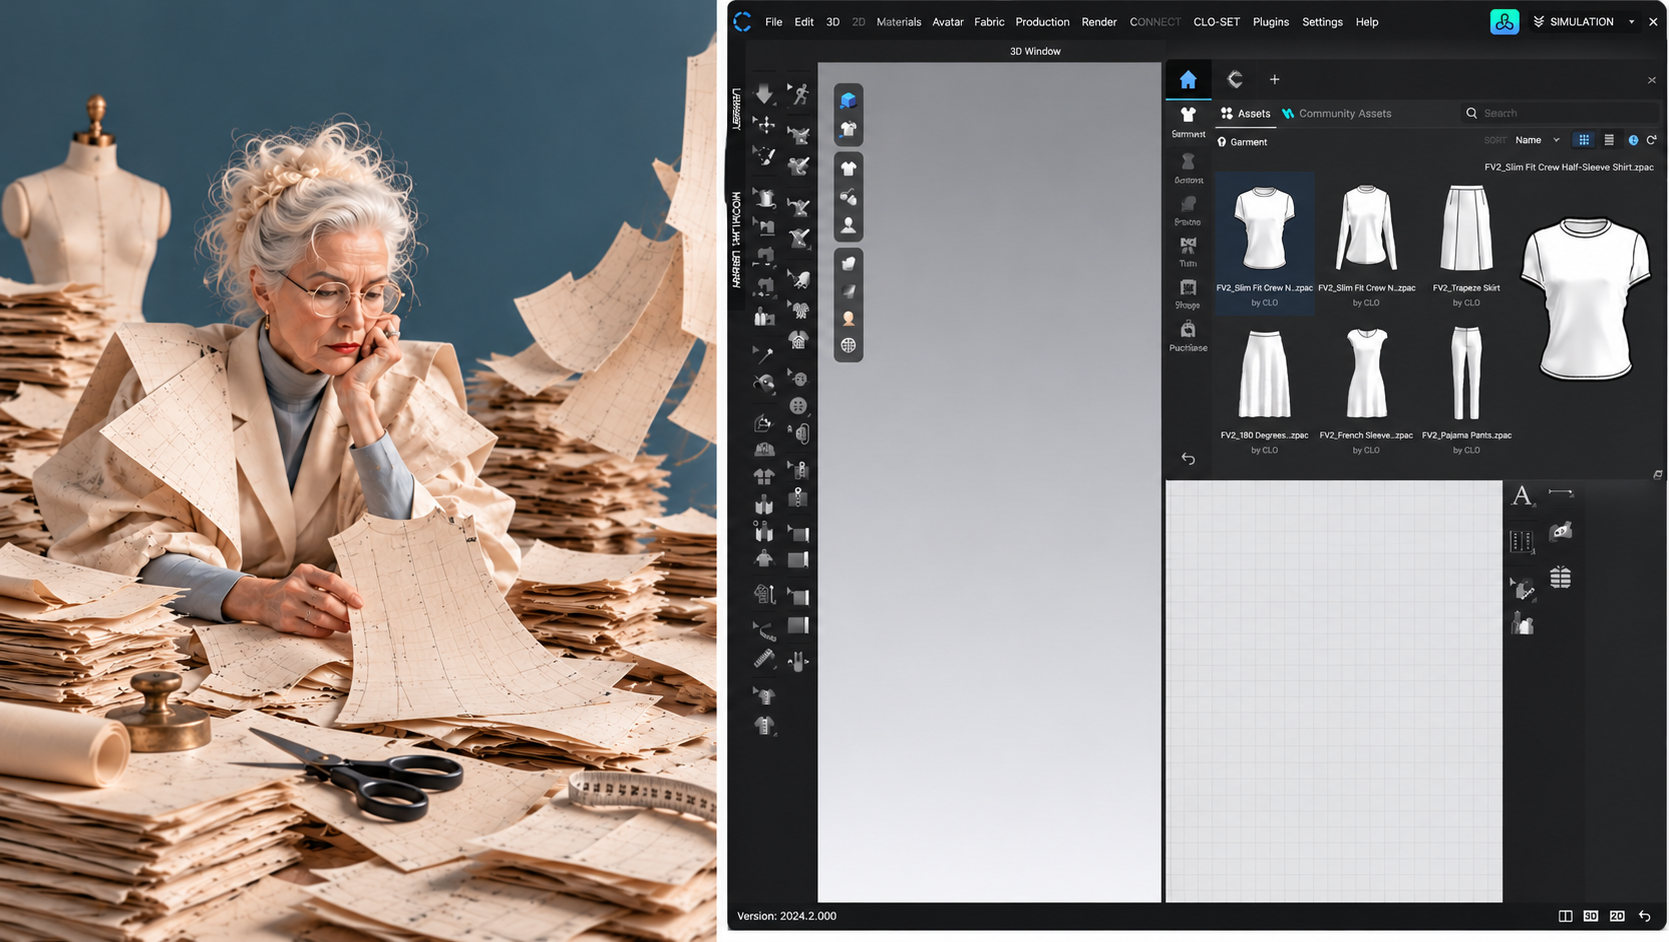
Task: Open the Purchase category in the library sidebar
Action: (x=1188, y=336)
